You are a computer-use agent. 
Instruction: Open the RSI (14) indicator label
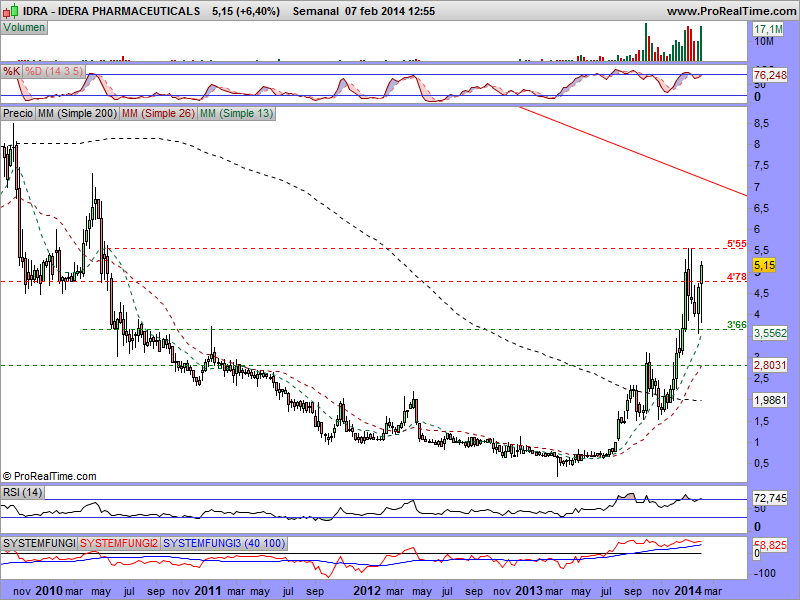(22, 492)
